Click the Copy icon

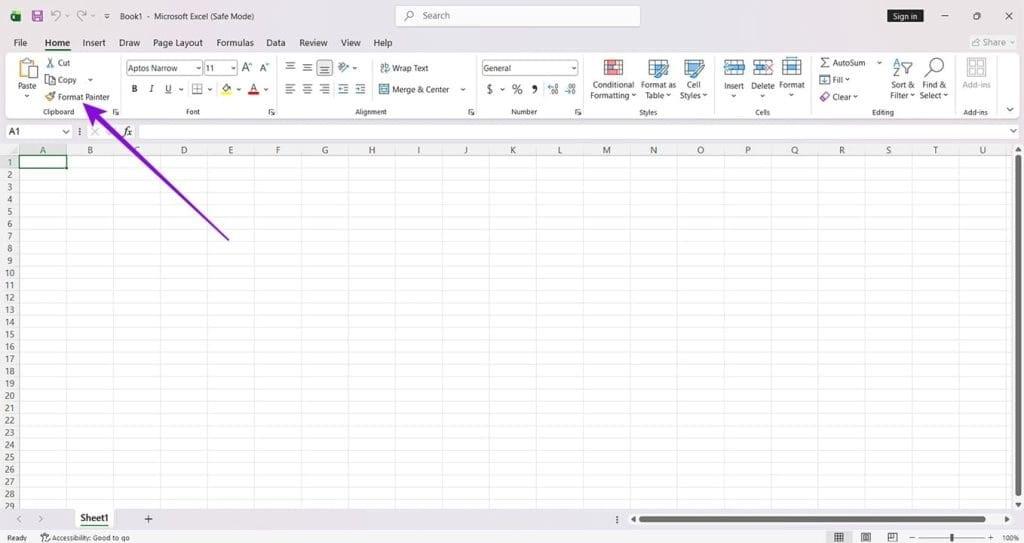coord(50,80)
